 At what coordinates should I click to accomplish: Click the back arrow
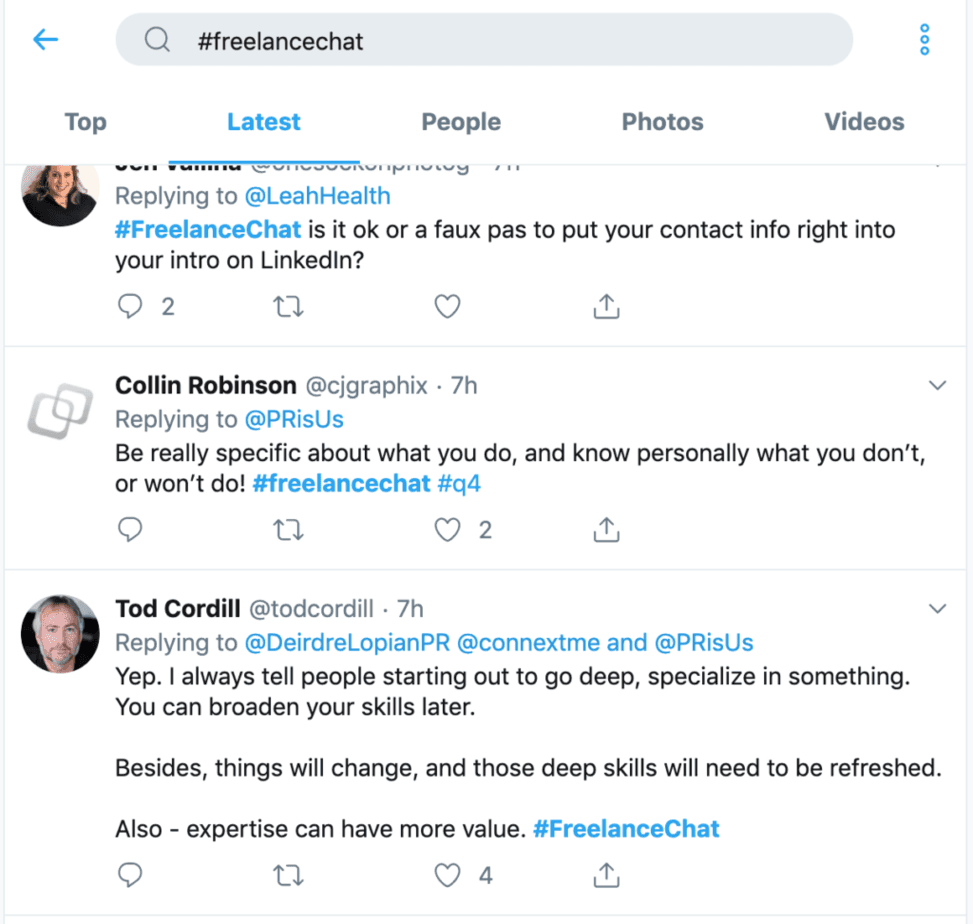46,40
